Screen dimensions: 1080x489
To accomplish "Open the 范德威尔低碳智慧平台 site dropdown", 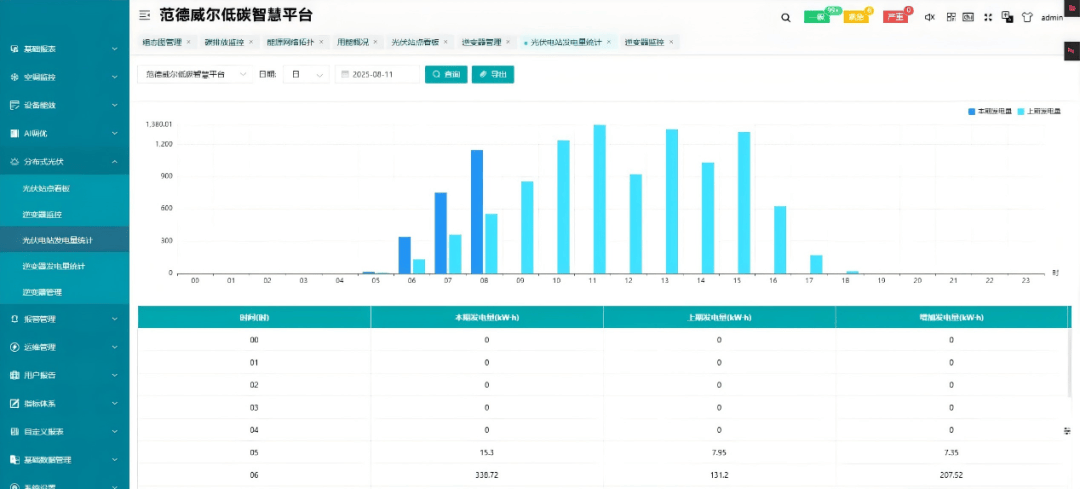I will click(196, 74).
